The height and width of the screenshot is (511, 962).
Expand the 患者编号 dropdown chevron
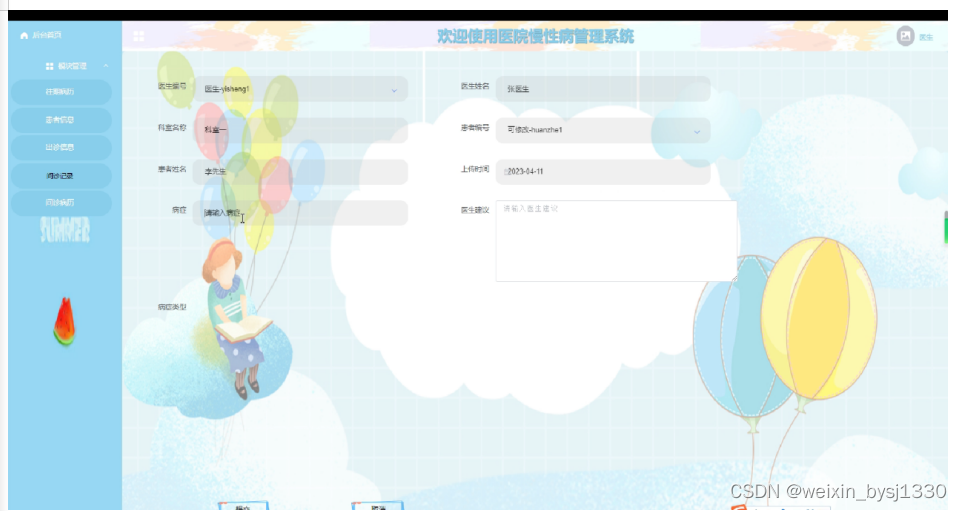pyautogui.click(x=697, y=132)
